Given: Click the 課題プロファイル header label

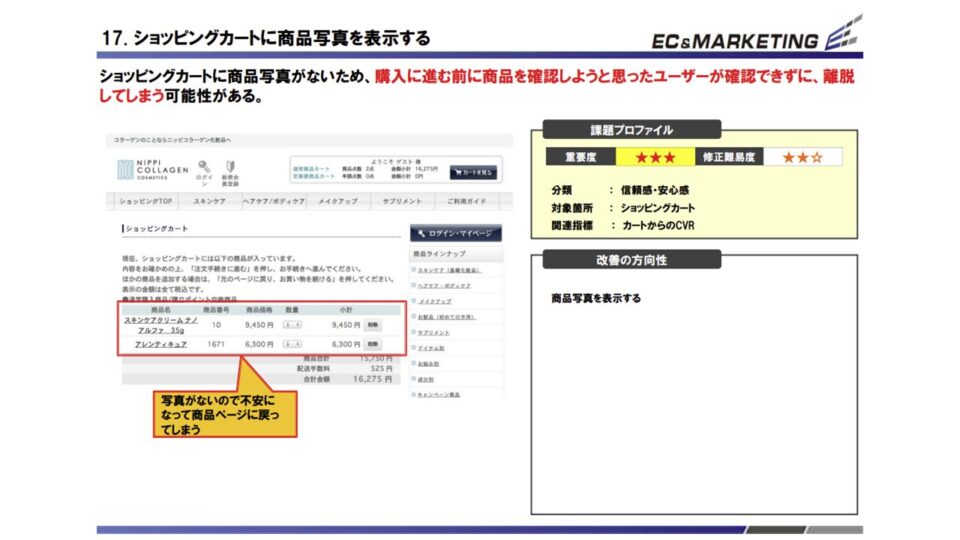Looking at the screenshot, I should (x=632, y=130).
